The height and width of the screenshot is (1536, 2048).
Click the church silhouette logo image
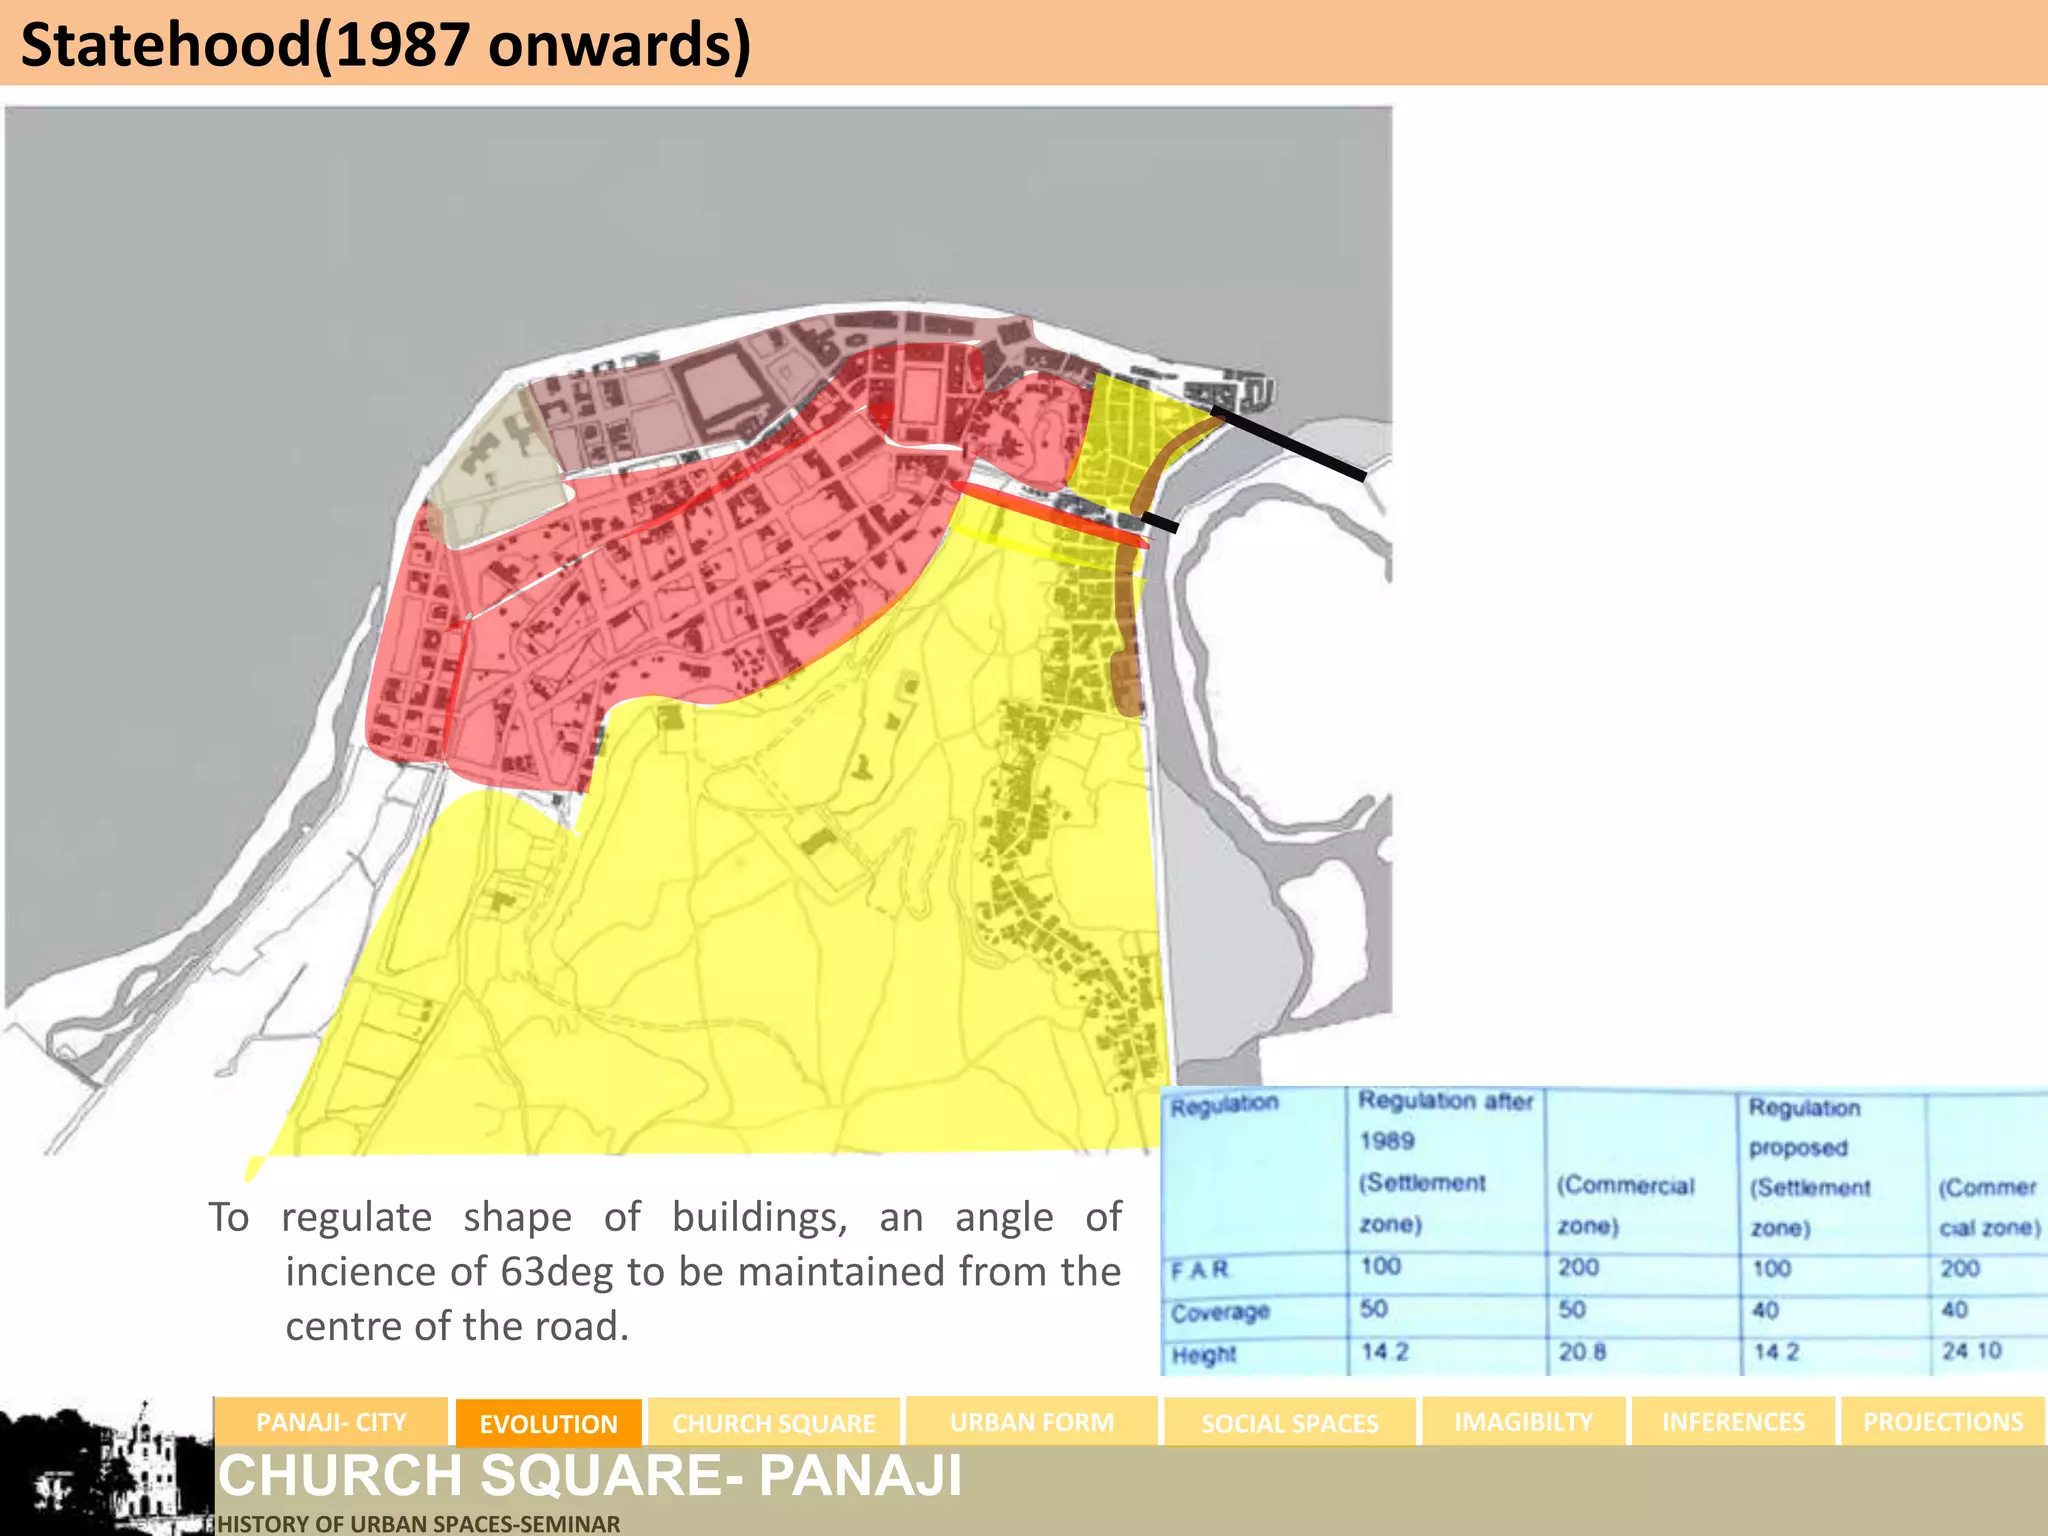tap(106, 1467)
